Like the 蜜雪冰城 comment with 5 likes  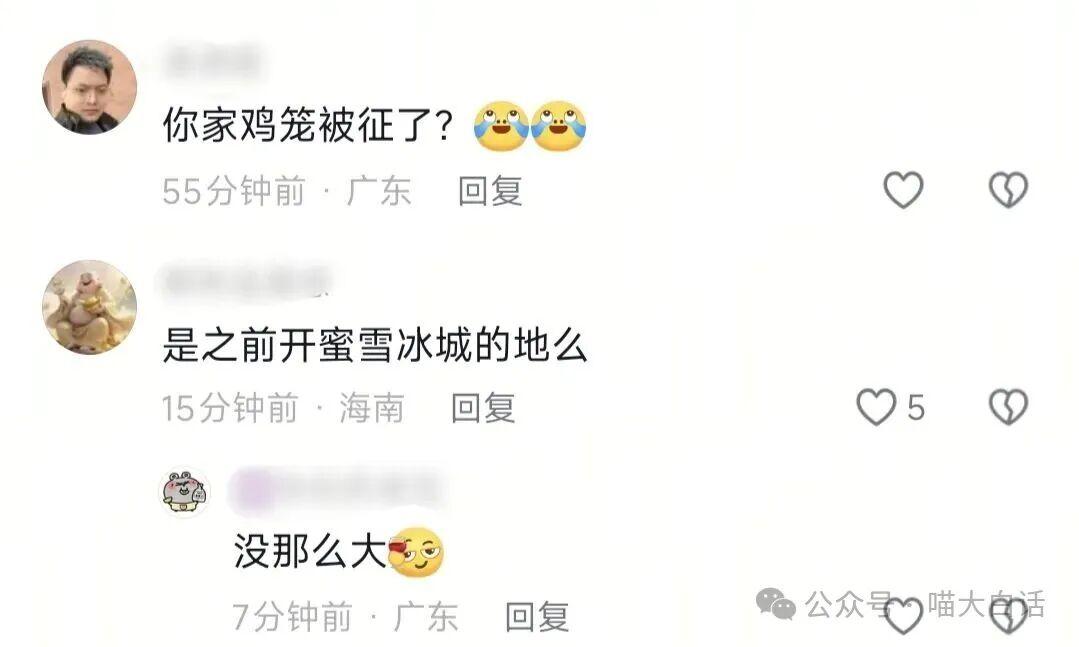click(x=876, y=406)
